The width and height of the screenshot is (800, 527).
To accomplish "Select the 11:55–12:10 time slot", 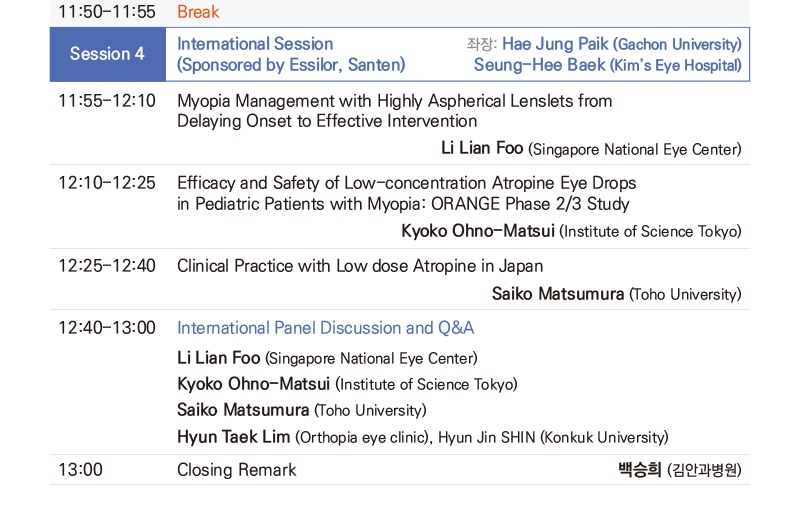I will click(x=107, y=101).
